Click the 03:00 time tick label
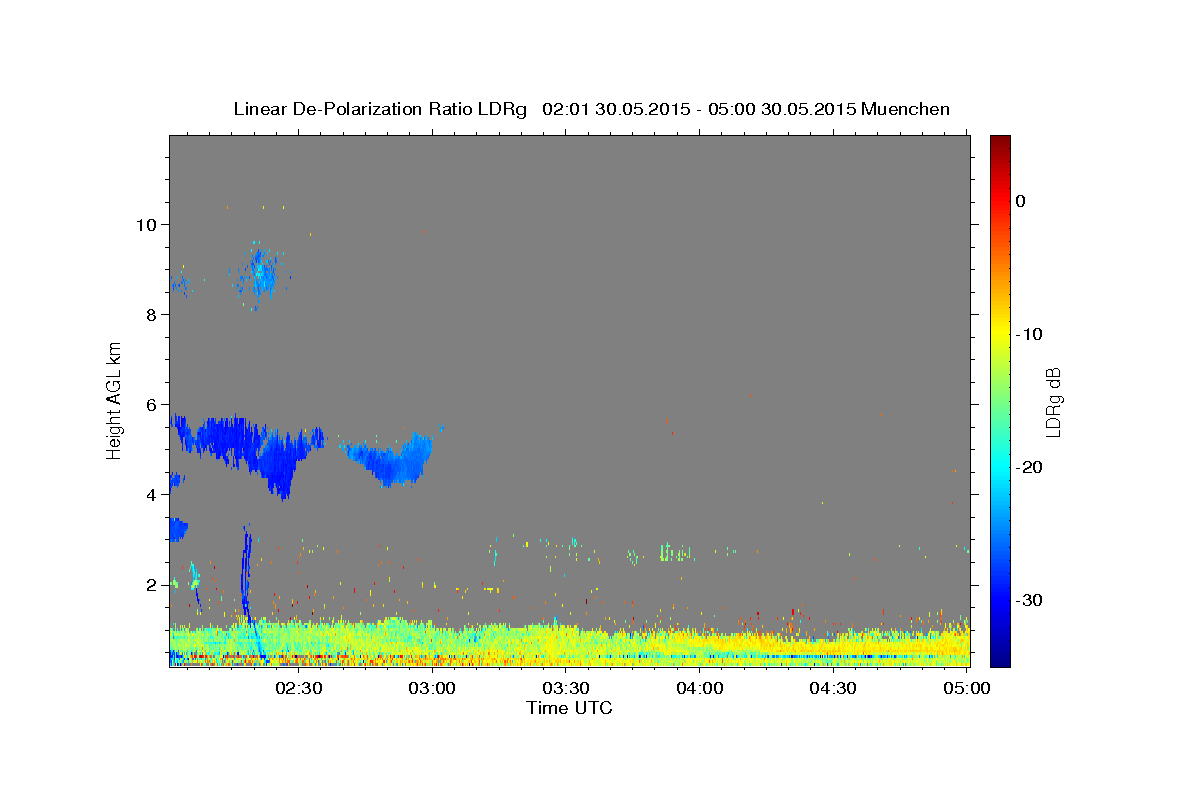The image size is (1200, 800). pos(433,689)
